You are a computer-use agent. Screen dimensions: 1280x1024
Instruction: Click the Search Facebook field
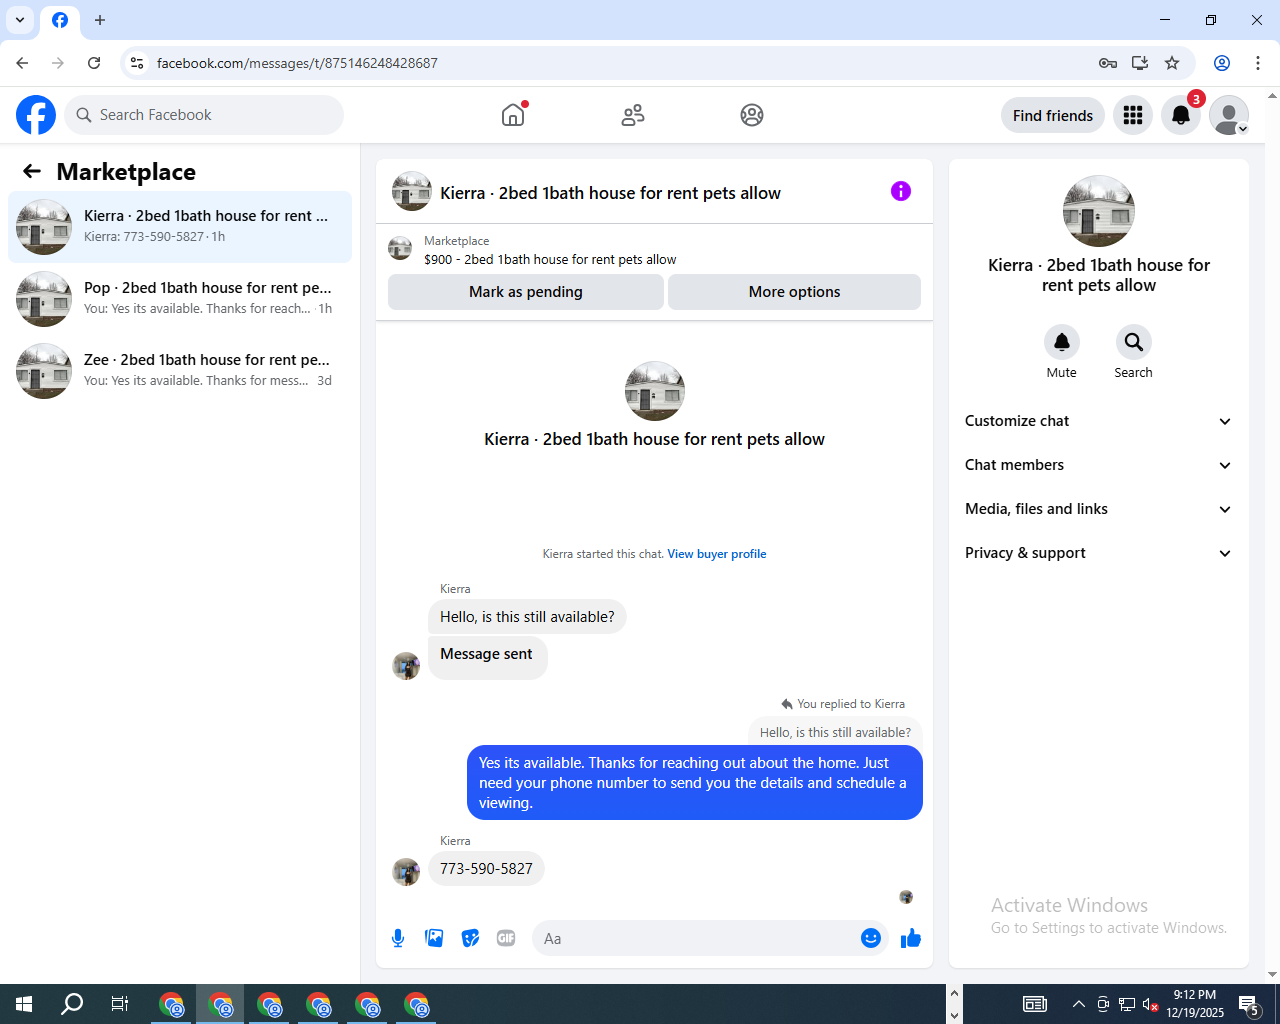pos(204,115)
